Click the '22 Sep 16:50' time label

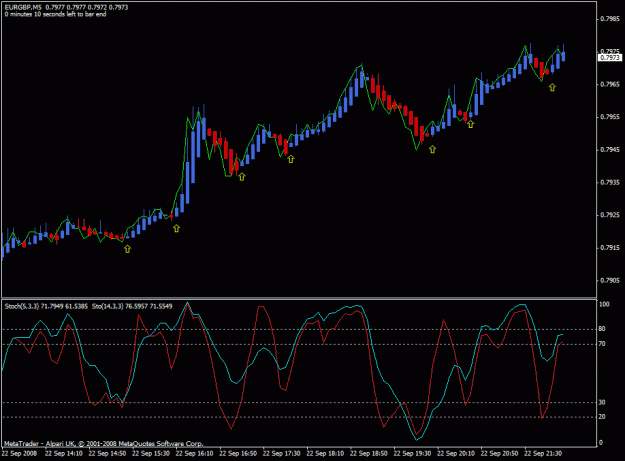[238, 453]
